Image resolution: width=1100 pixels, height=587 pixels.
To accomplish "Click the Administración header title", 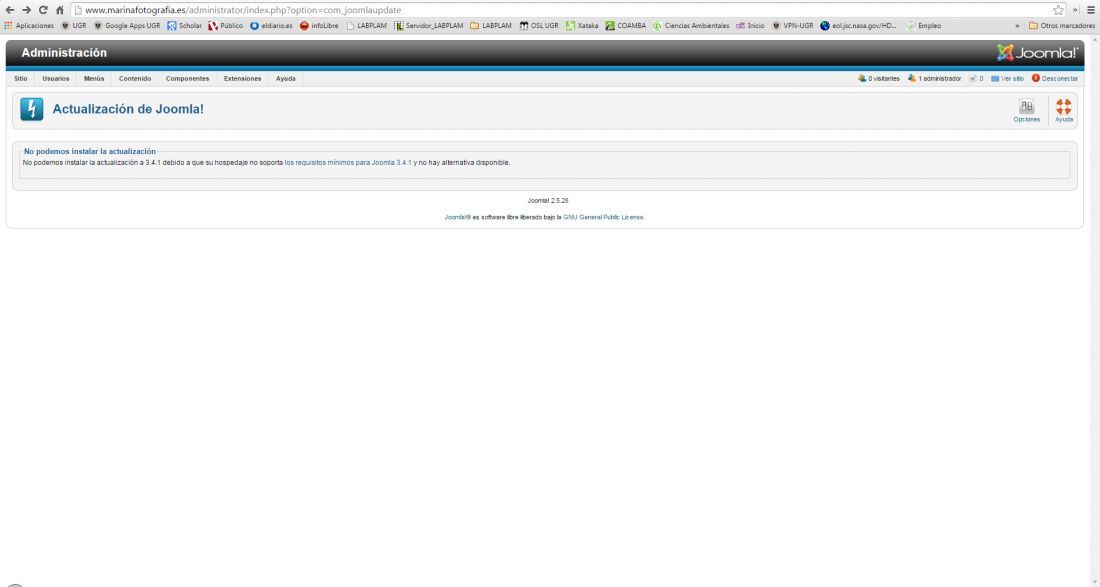I will coord(64,53).
